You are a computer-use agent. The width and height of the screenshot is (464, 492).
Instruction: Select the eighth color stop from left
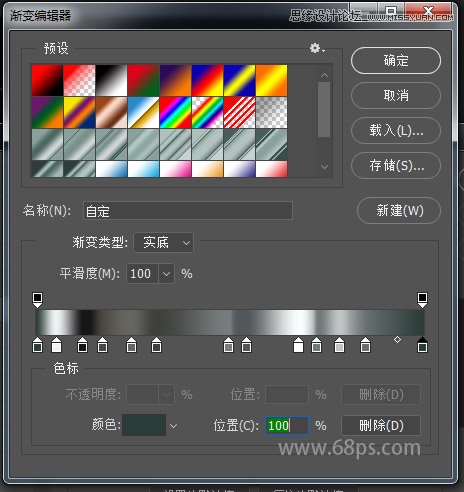pos(246,345)
